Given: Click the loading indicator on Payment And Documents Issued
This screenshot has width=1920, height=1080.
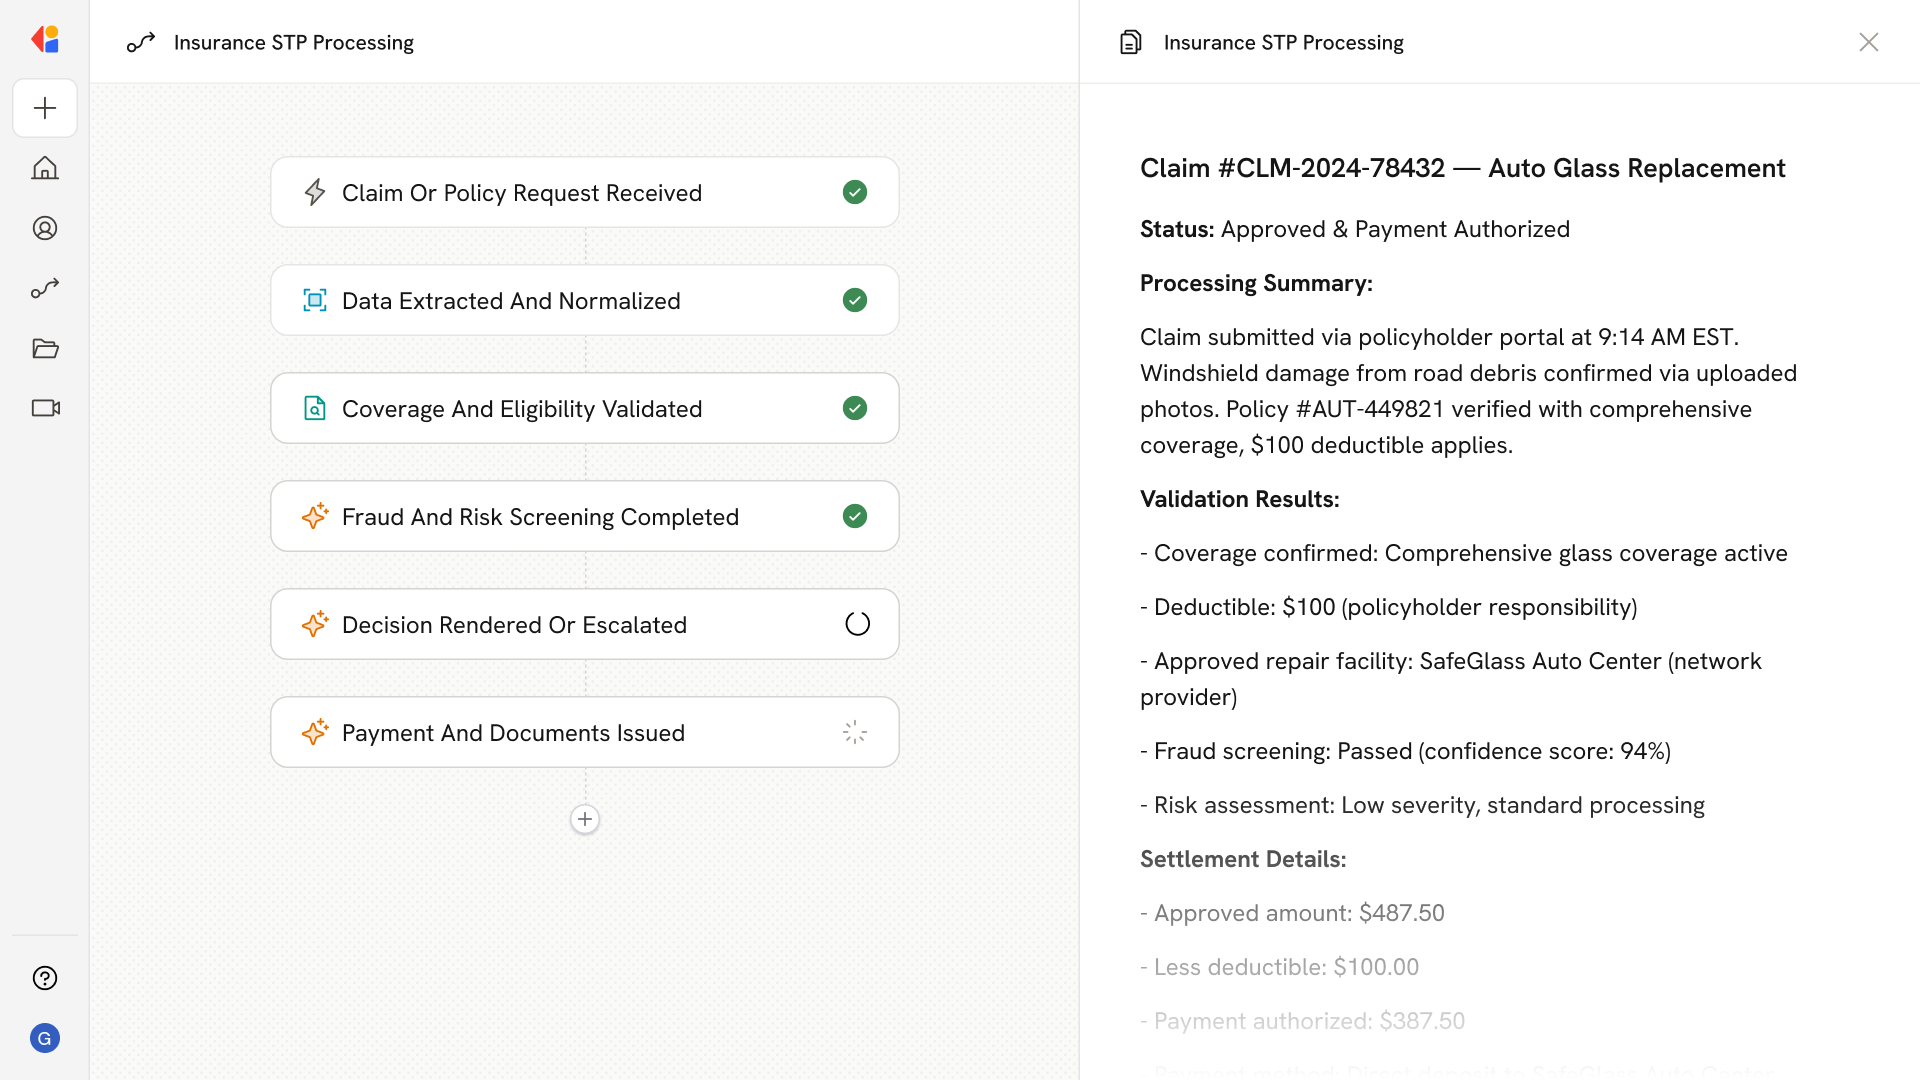Looking at the screenshot, I should (855, 732).
